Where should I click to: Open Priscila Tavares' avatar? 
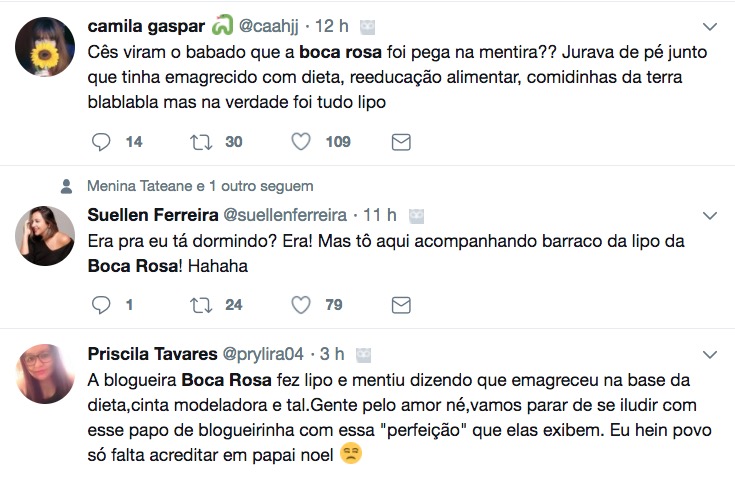click(45, 375)
